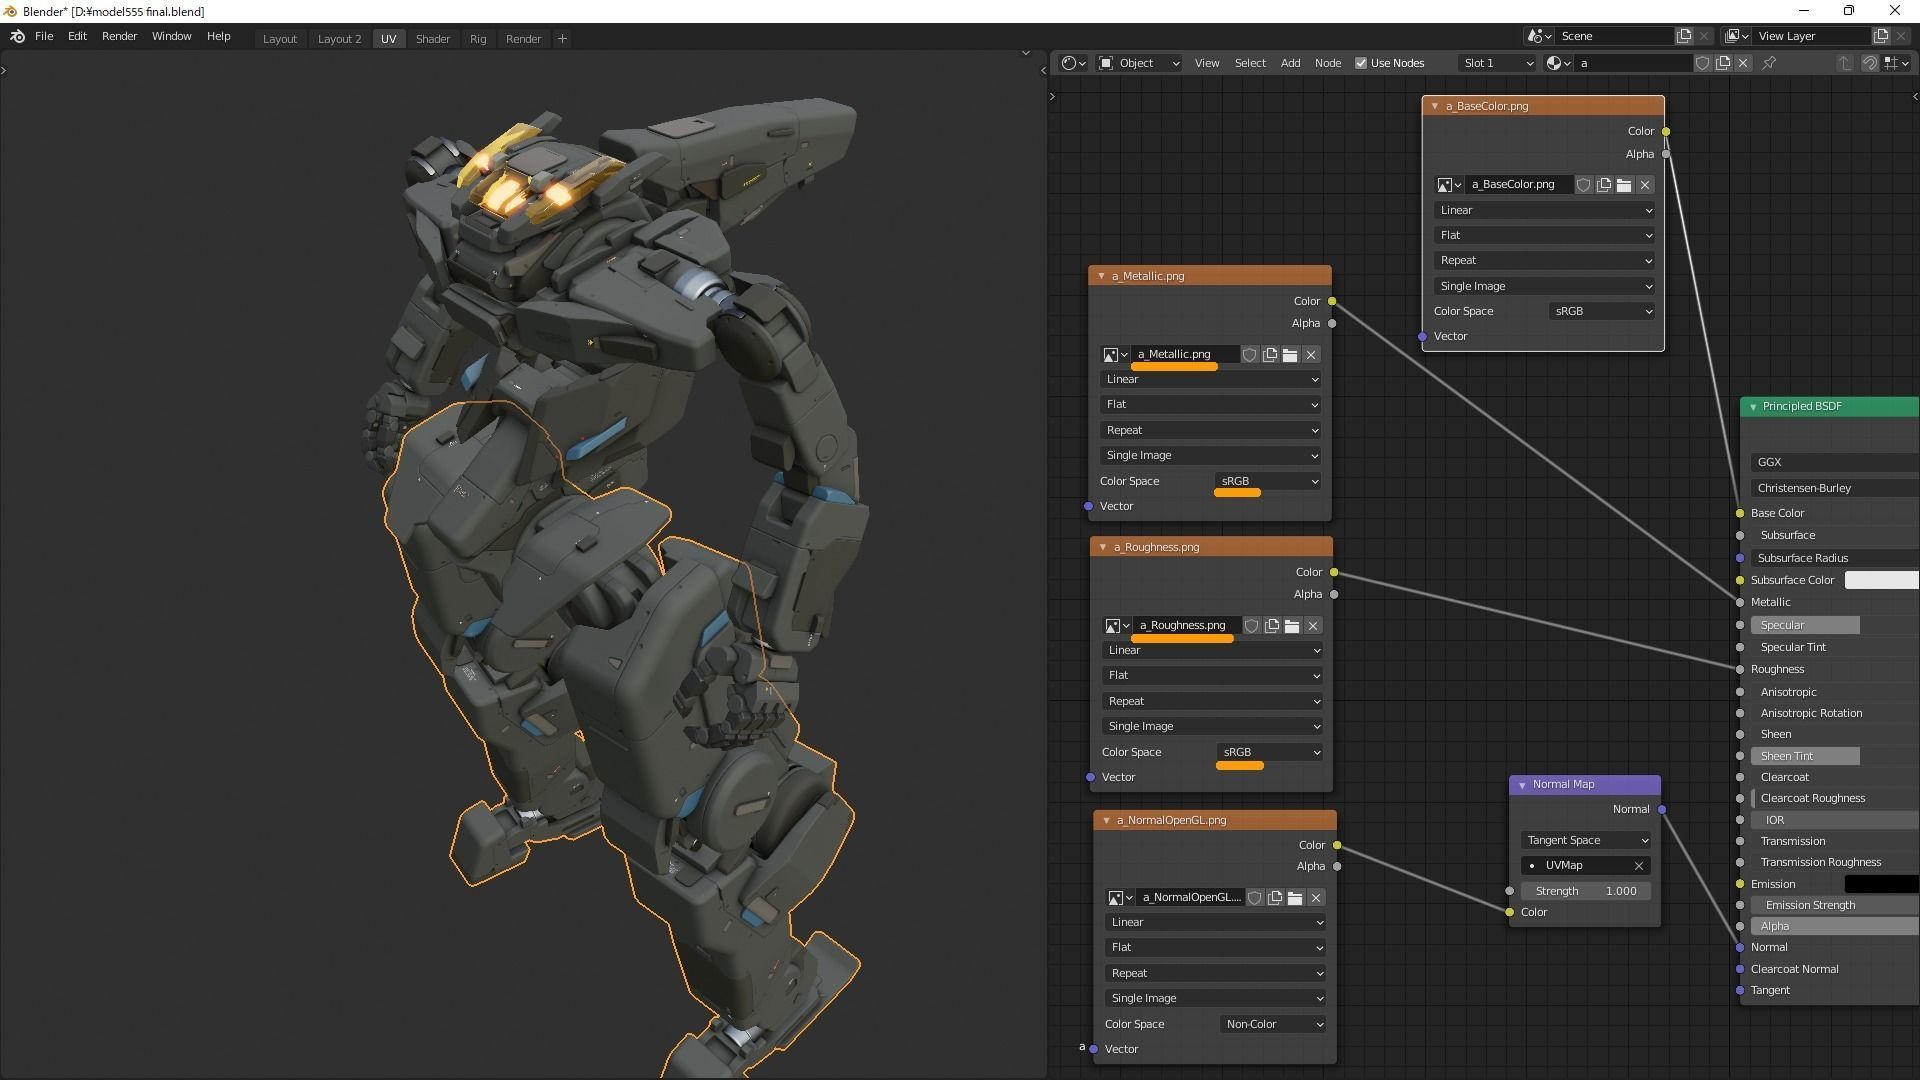The width and height of the screenshot is (1920, 1080).
Task: Collapse the Normal Map node
Action: click(1522, 785)
